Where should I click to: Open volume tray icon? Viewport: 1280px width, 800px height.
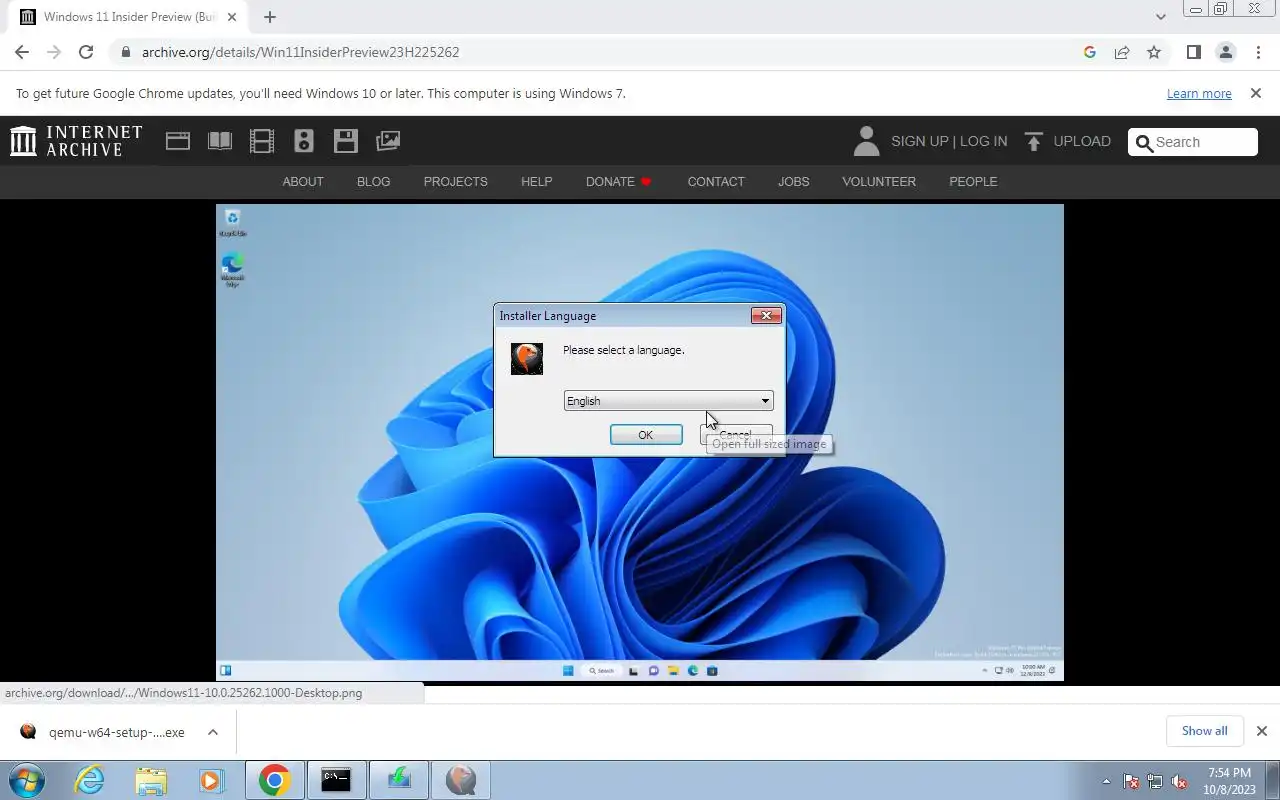[1179, 782]
